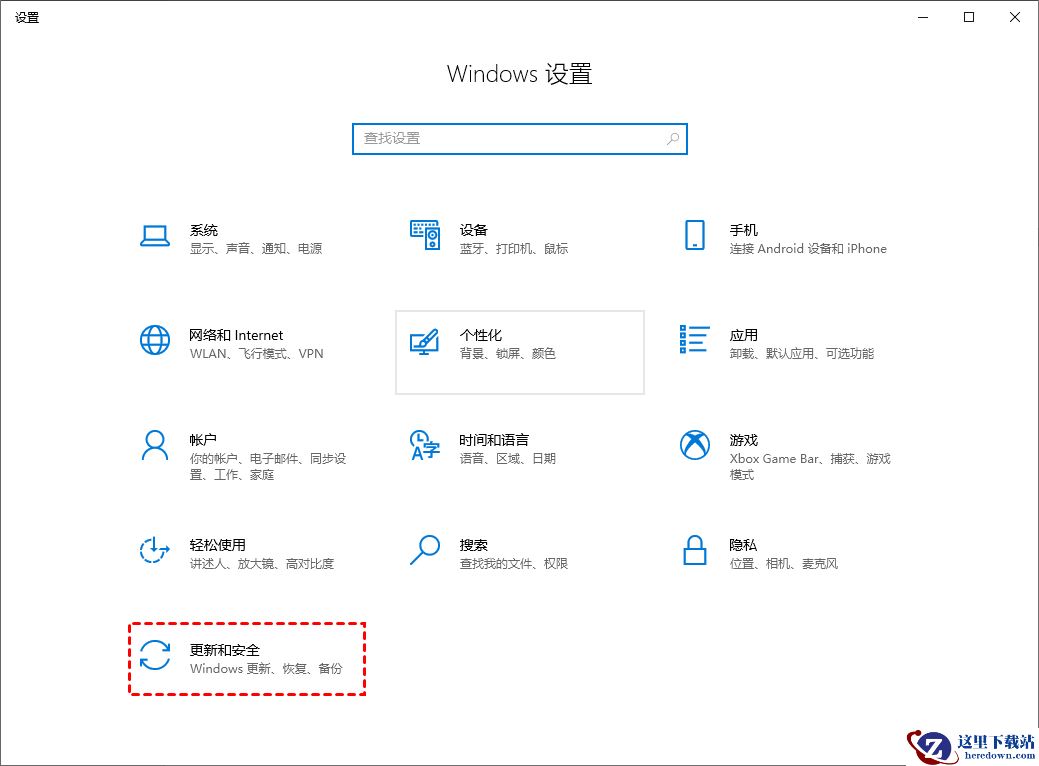Viewport: 1039px width, 766px height.
Task: Click the 帐户 person icon
Action: pos(154,445)
